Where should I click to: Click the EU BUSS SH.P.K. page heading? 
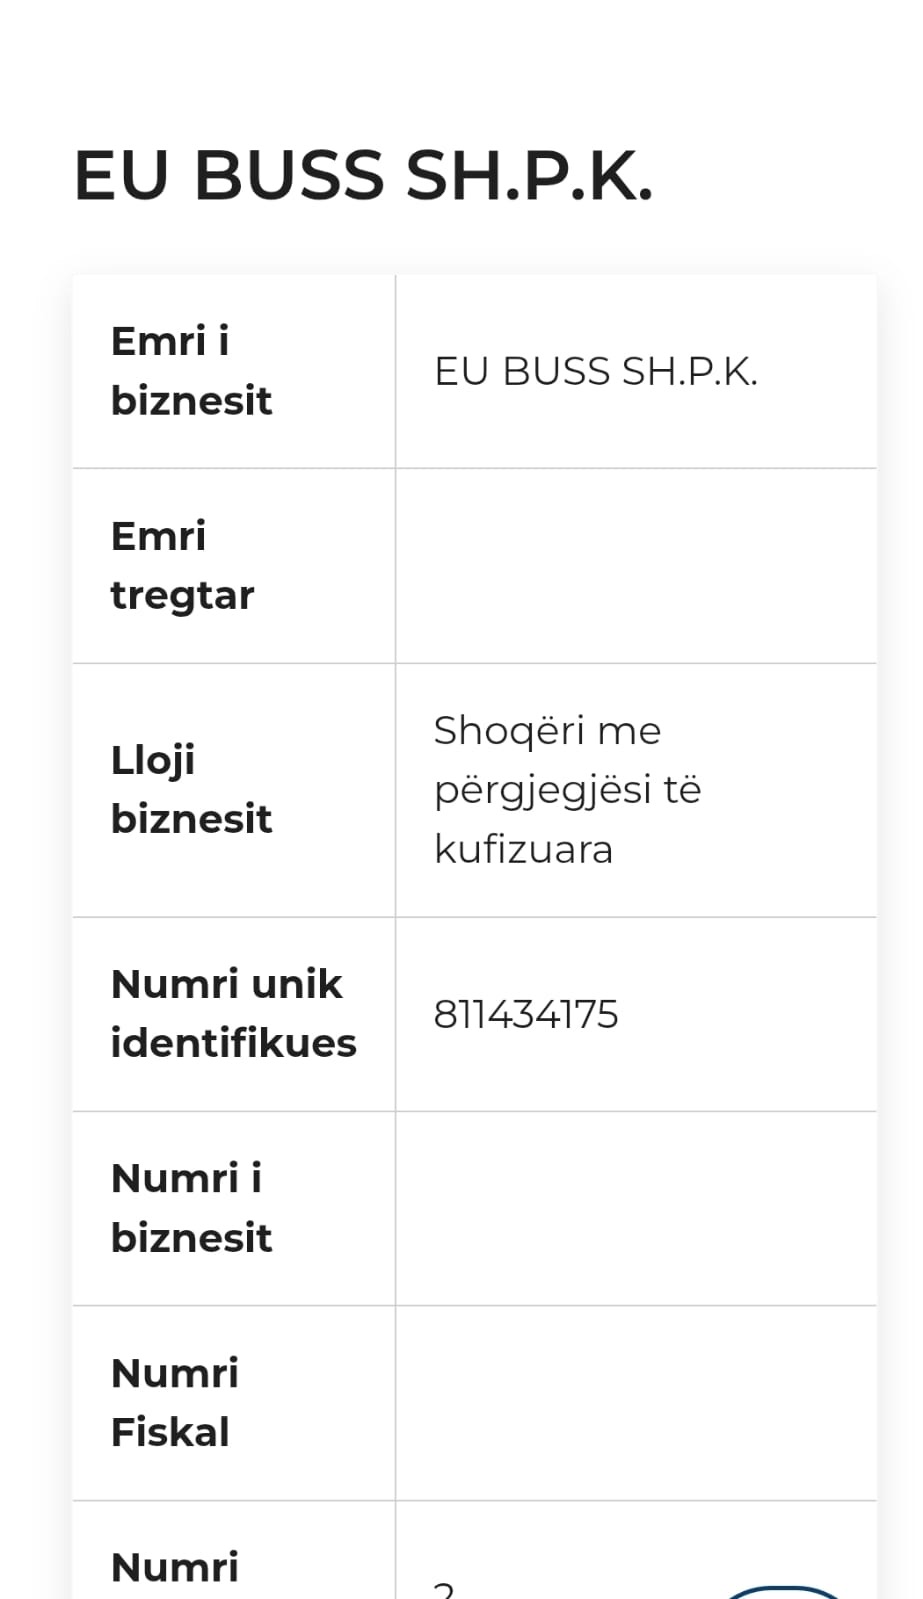point(363,176)
